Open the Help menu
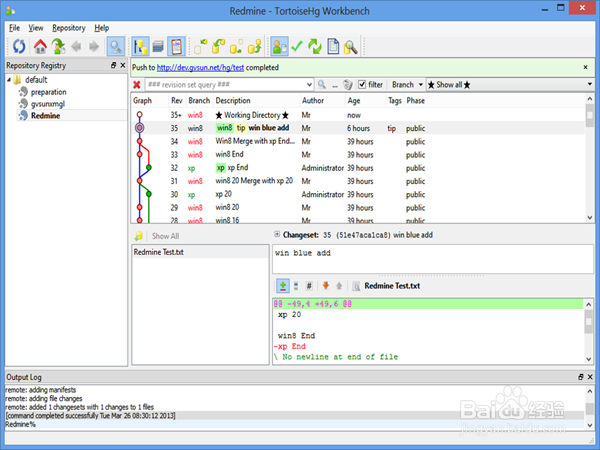The width and height of the screenshot is (600, 450). click(x=102, y=28)
